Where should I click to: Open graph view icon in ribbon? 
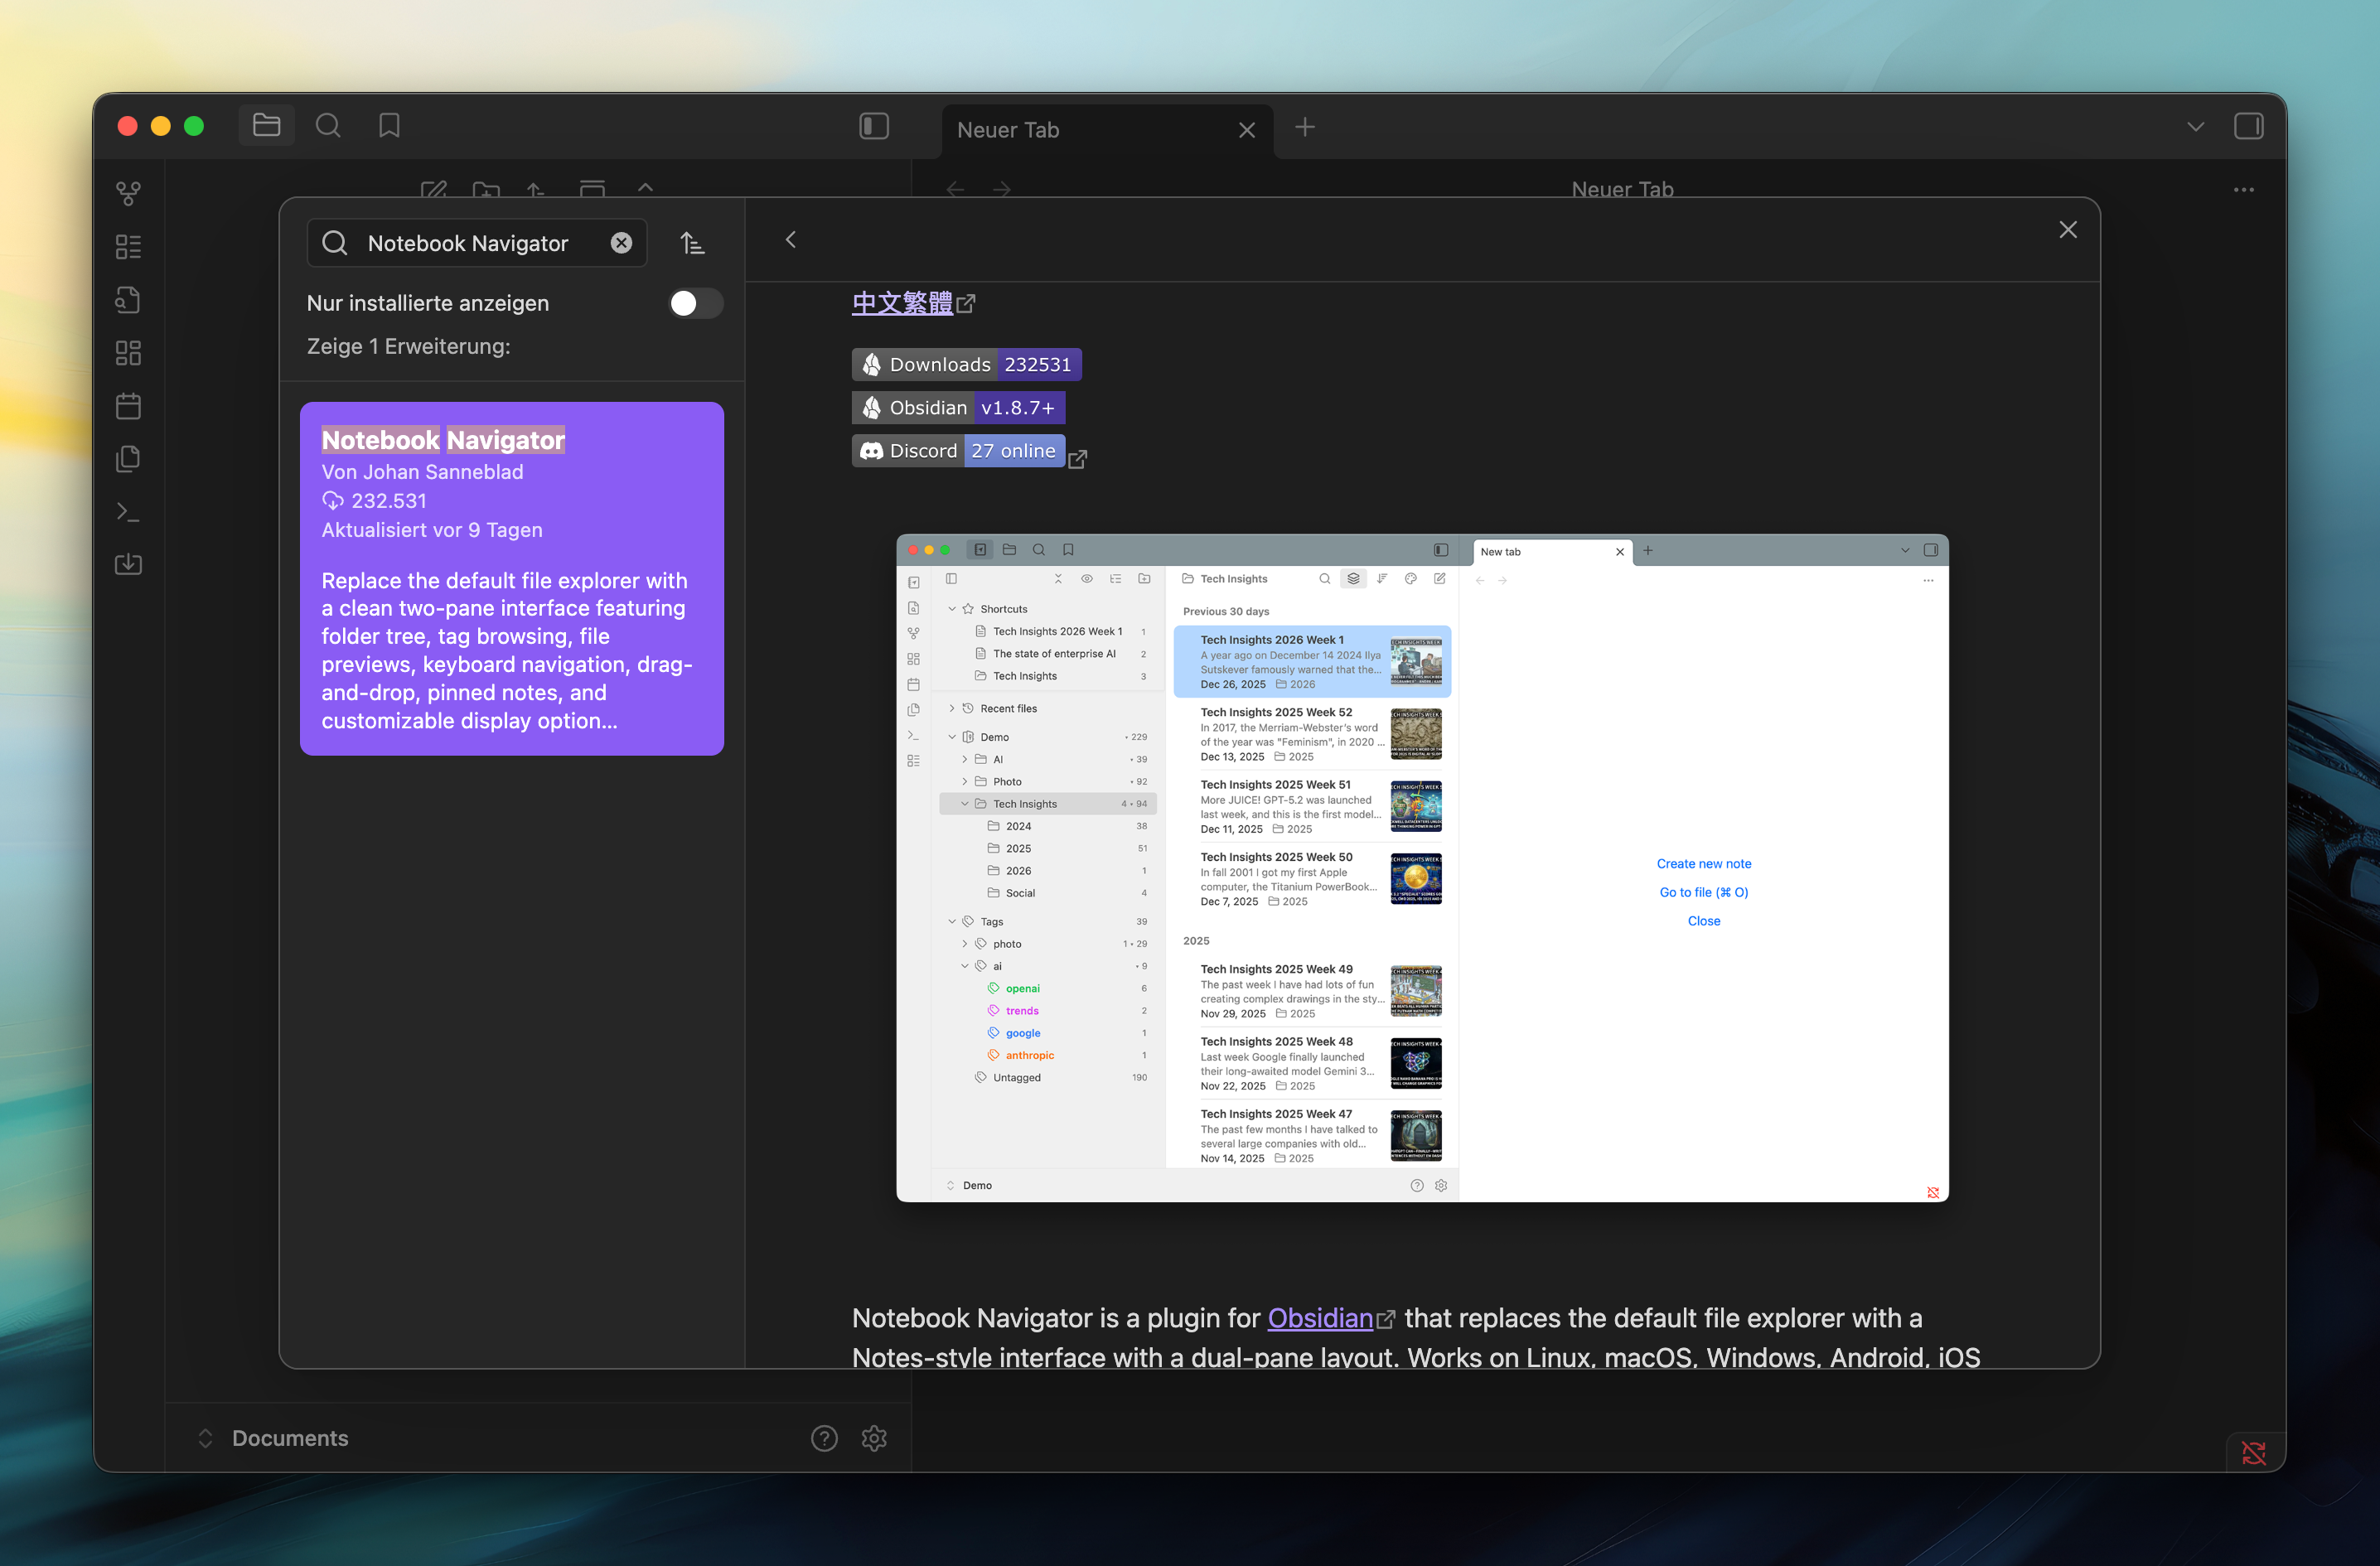pyautogui.click(x=128, y=193)
